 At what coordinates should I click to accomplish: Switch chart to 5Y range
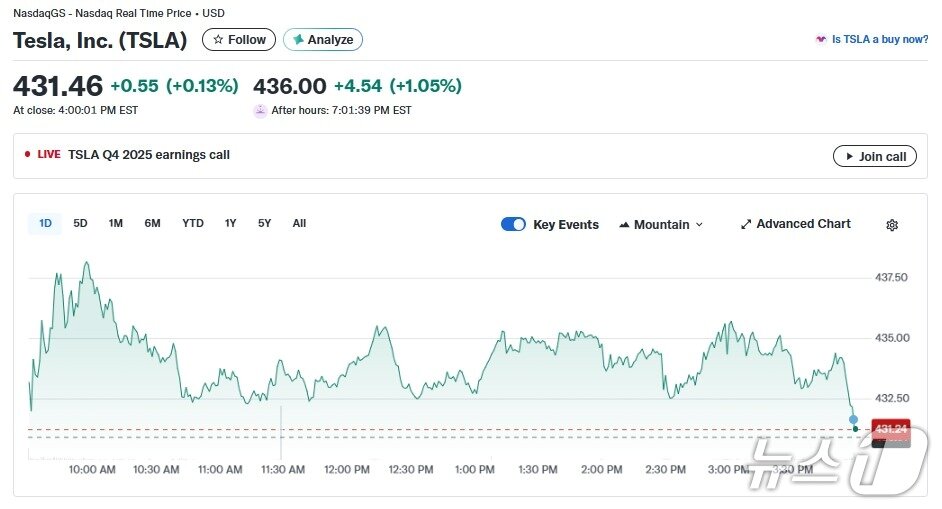[x=264, y=224]
